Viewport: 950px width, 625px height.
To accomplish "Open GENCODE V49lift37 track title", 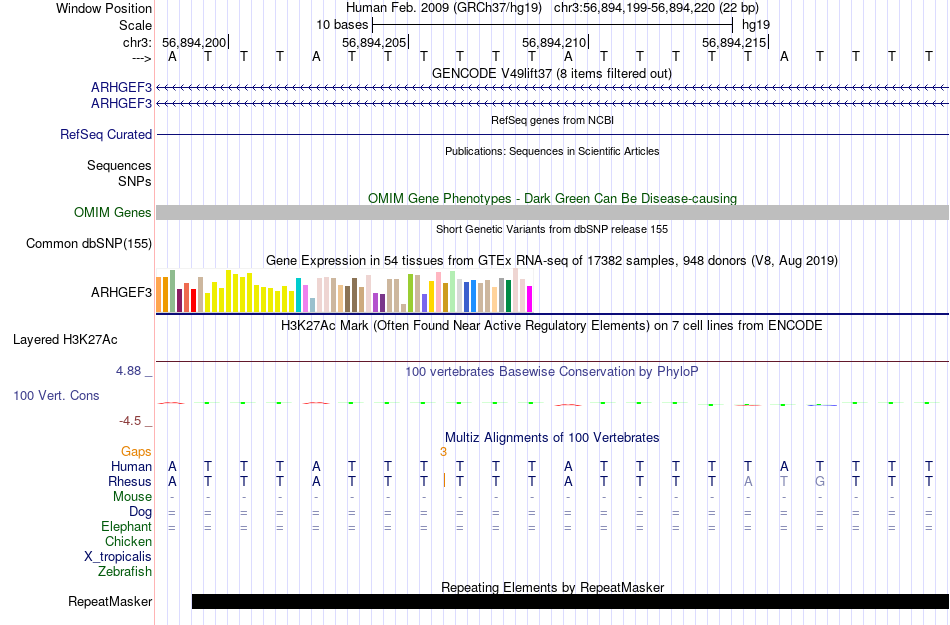I will (552, 73).
